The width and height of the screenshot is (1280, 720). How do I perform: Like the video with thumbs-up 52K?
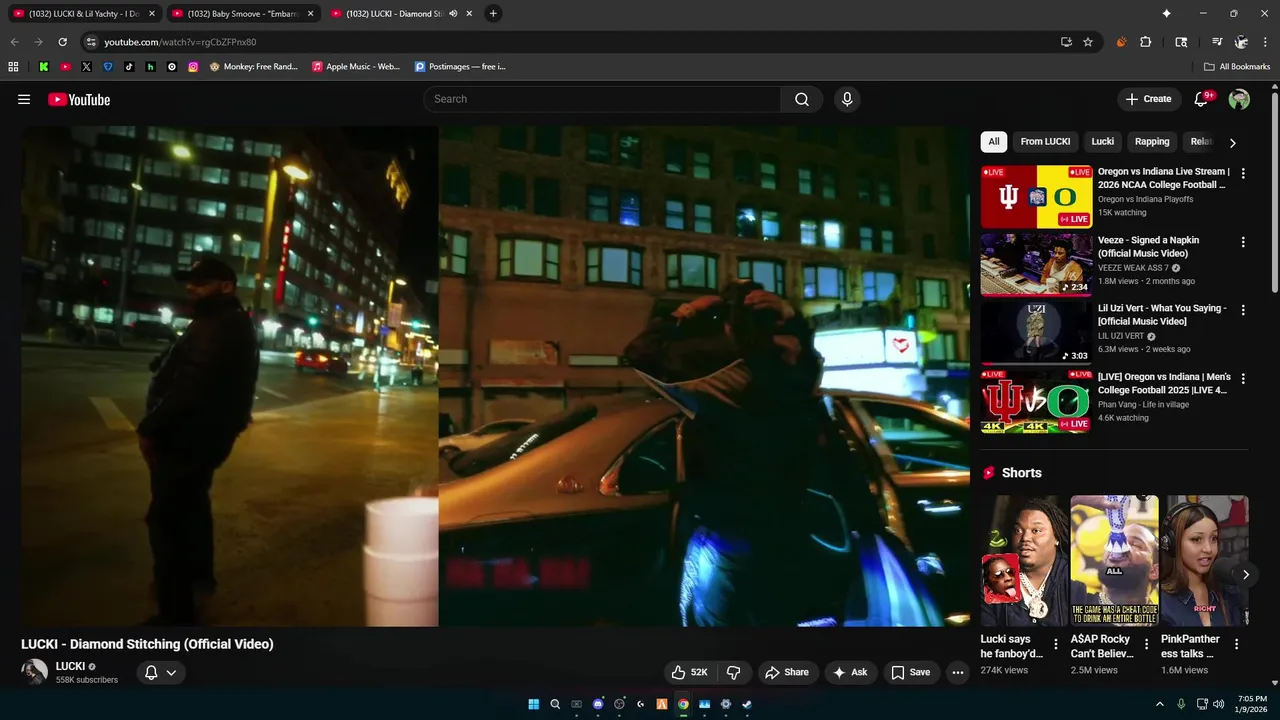tap(689, 672)
